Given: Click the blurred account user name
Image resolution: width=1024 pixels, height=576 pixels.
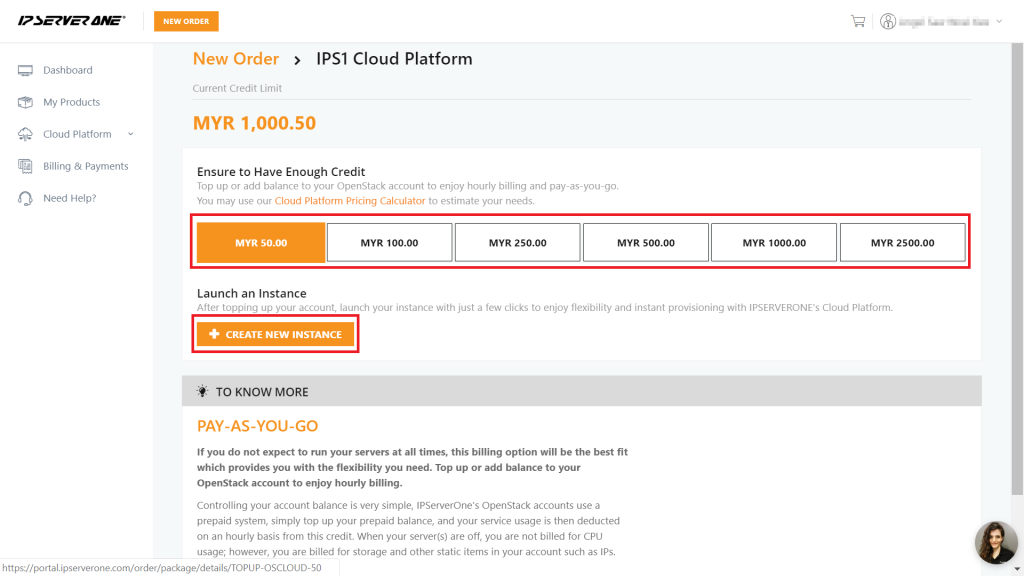Looking at the screenshot, I should click(944, 22).
